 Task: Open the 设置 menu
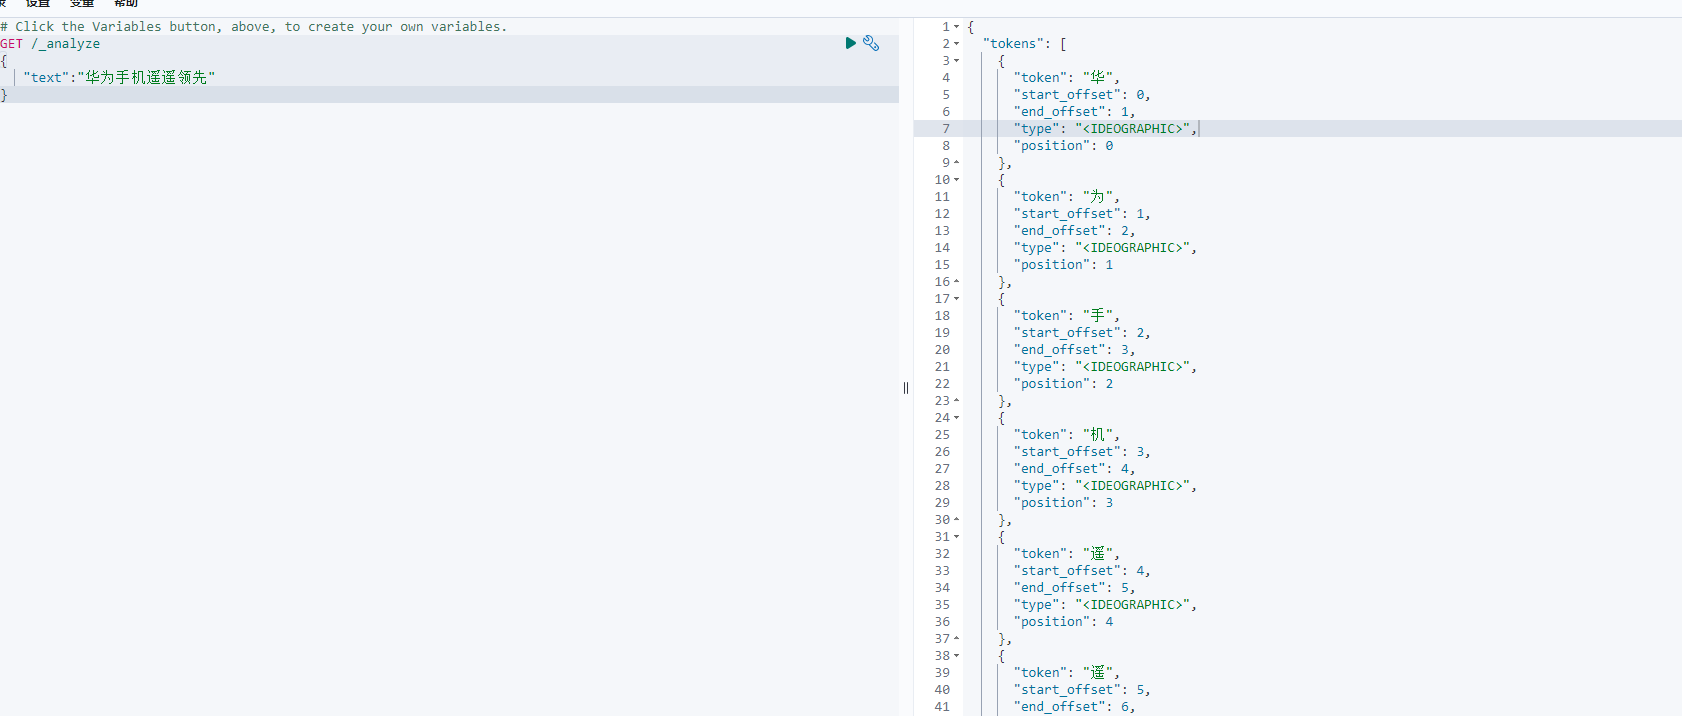point(38,3)
